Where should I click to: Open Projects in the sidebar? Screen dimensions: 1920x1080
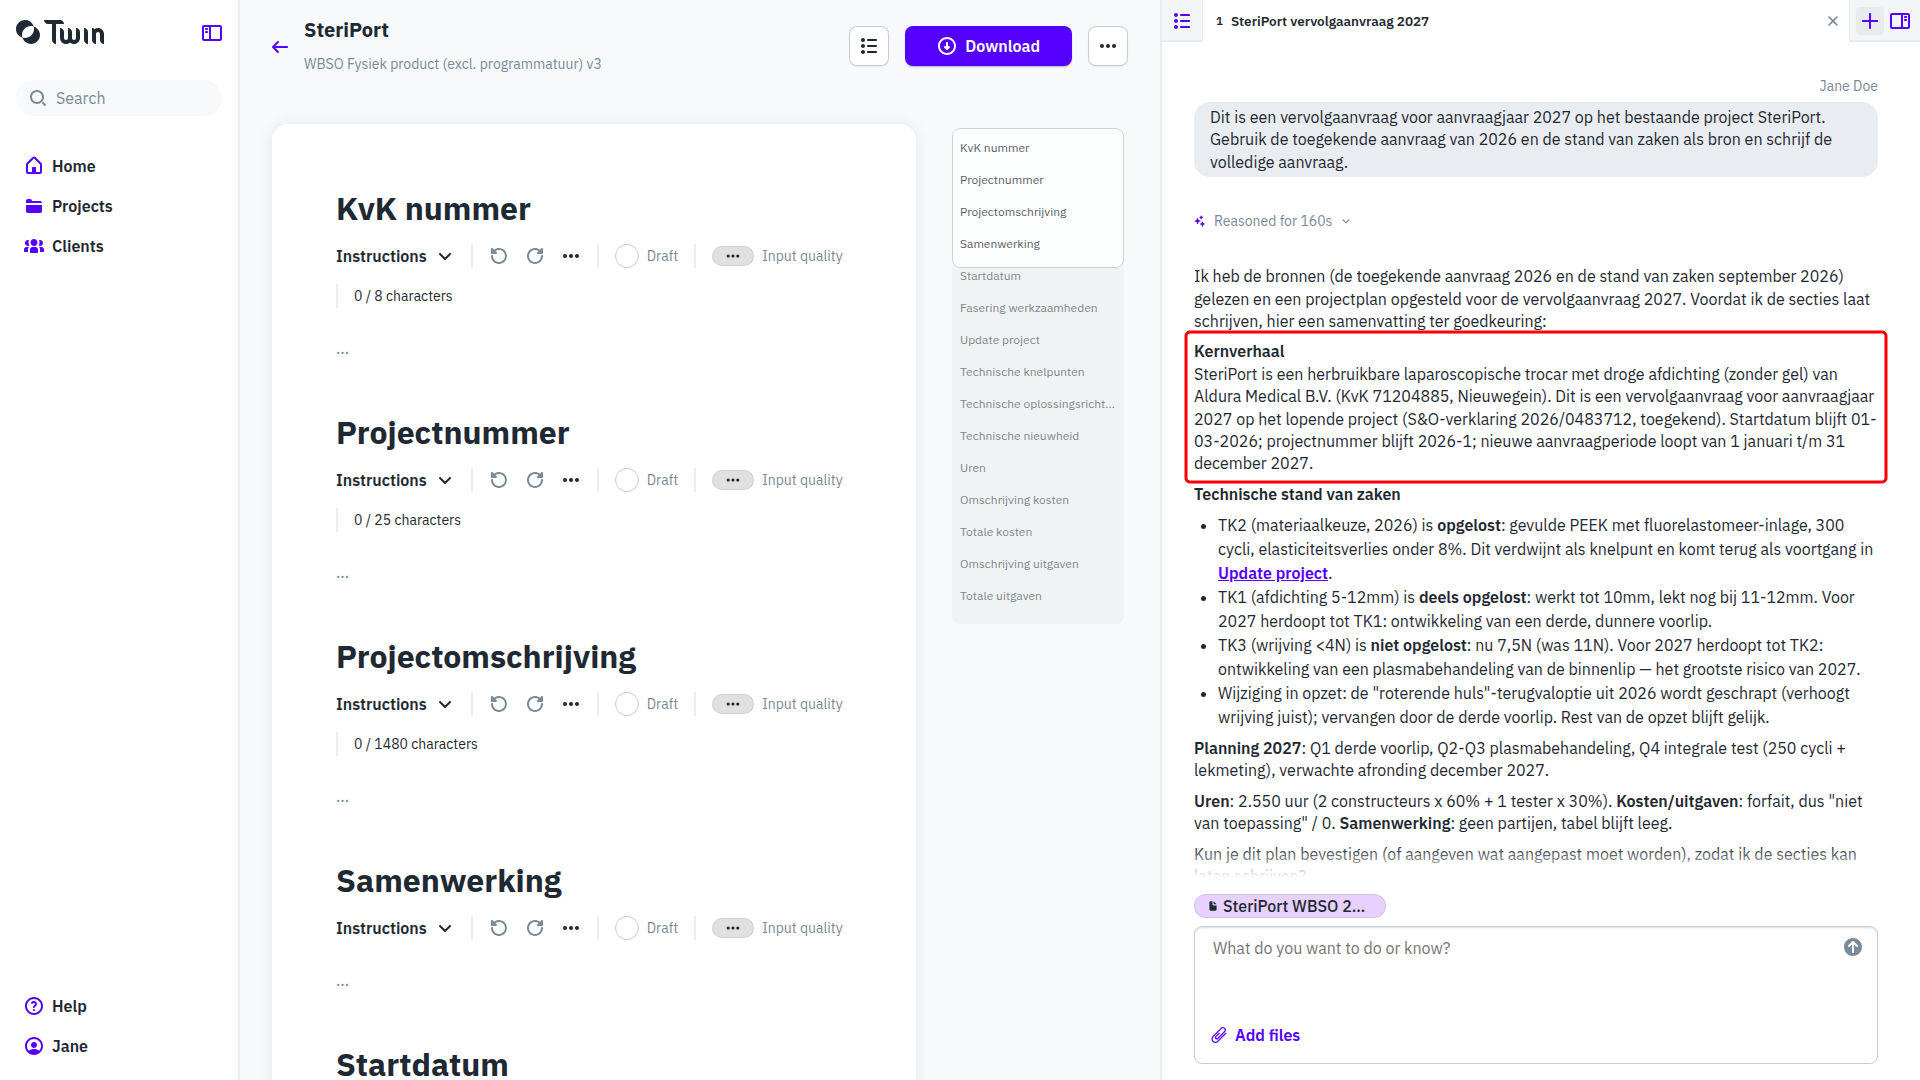(82, 206)
